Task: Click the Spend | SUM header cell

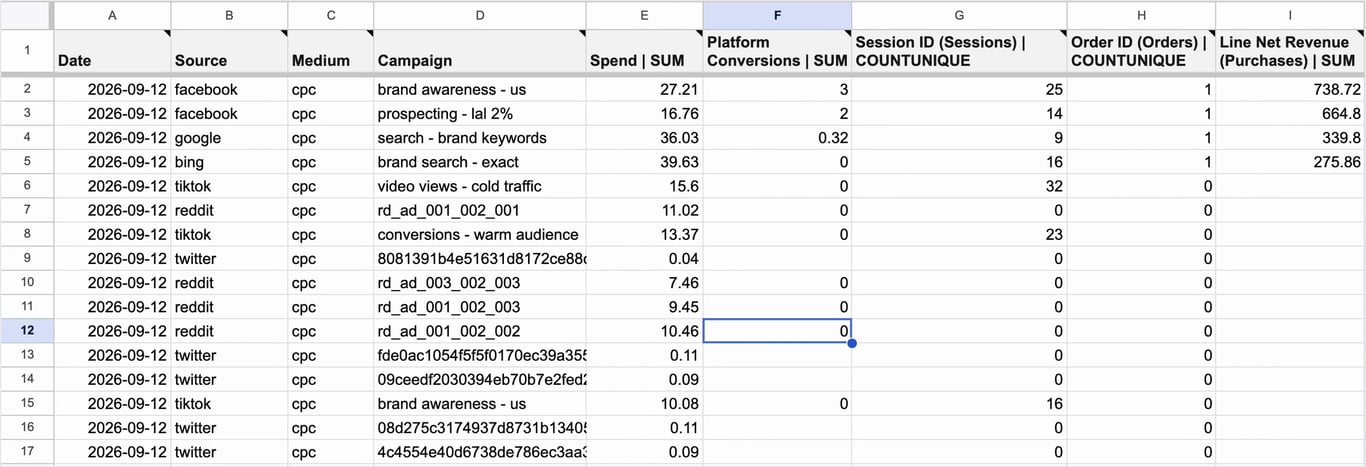Action: (645, 51)
